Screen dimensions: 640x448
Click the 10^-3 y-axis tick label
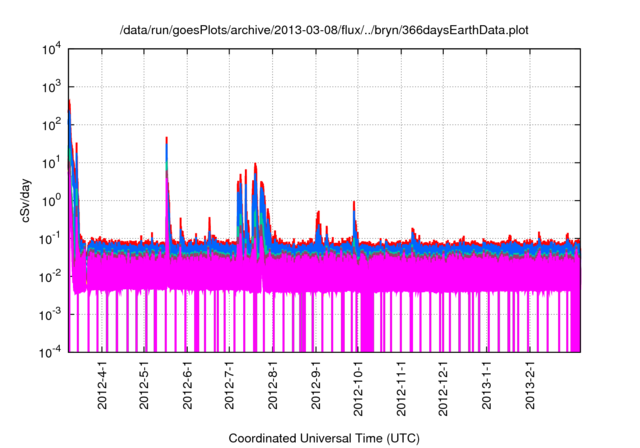(x=50, y=315)
